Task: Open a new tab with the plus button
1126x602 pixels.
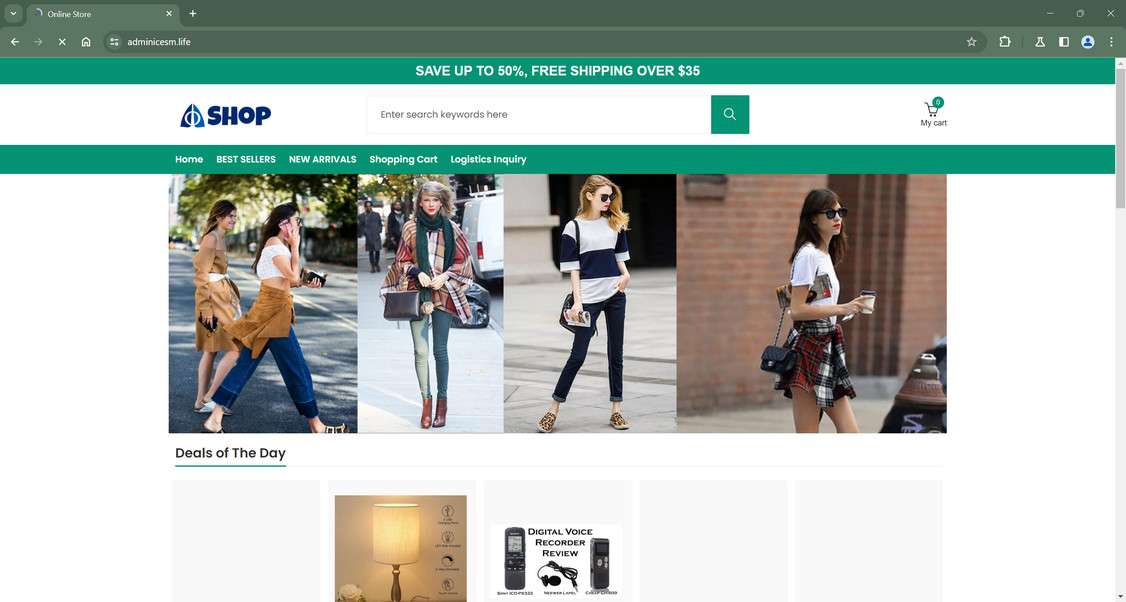Action: point(192,14)
